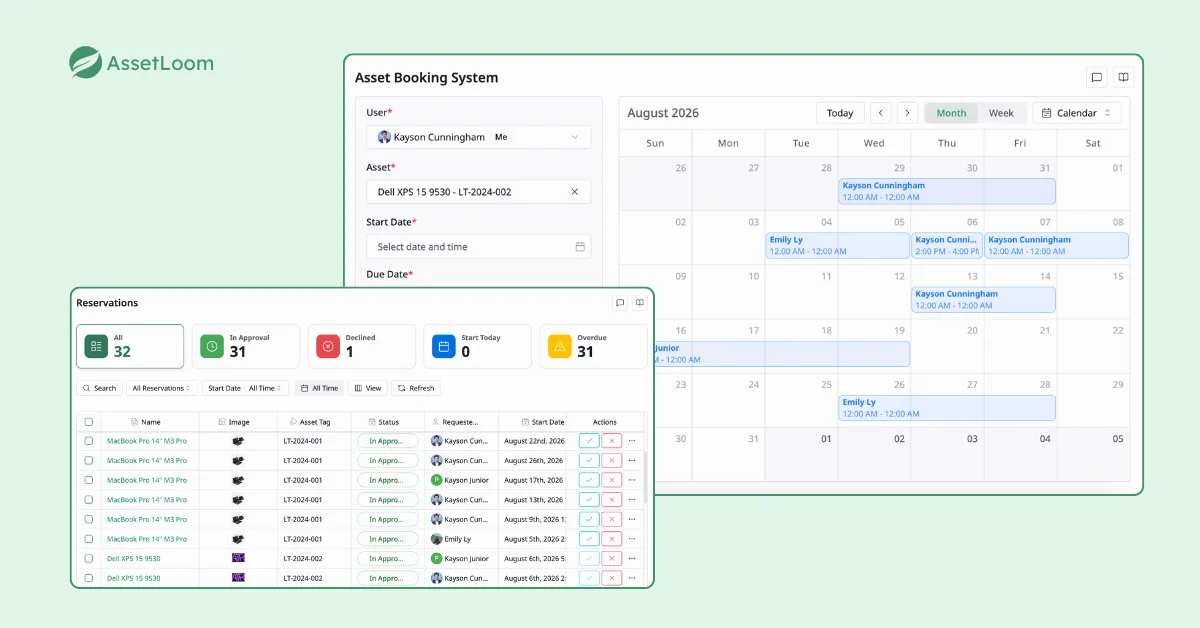Viewport: 1200px width, 628px height.
Task: Open the View columns menu
Action: (x=368, y=388)
